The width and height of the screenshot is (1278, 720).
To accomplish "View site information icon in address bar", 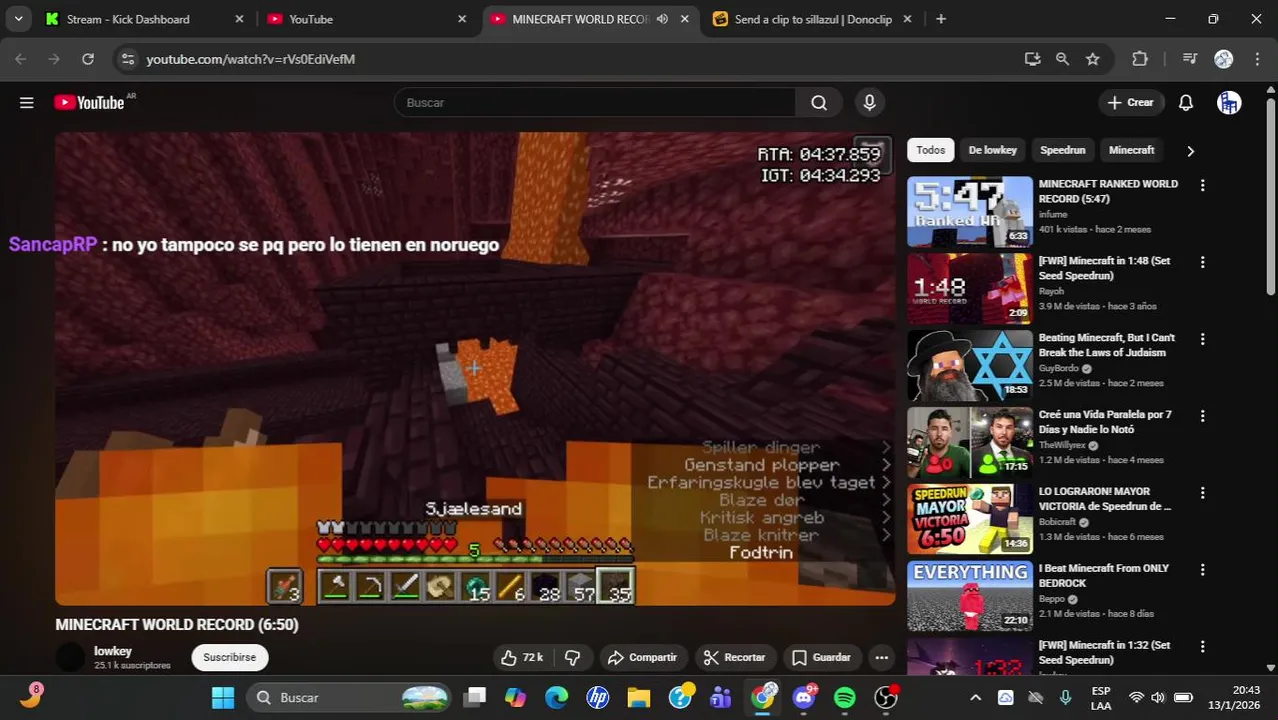I will point(127,59).
